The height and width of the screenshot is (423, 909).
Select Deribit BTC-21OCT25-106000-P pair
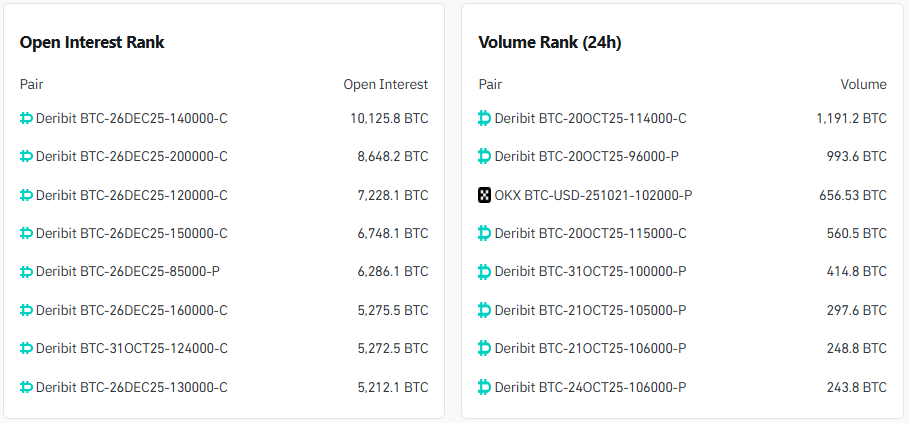tap(590, 348)
